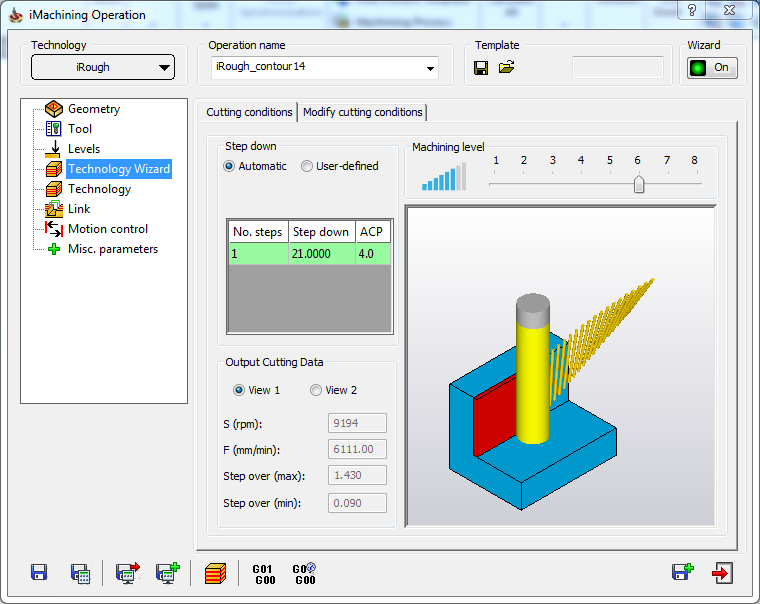Viewport: 760px width, 604px height.
Task: Select Tool in the tree
Action: coord(80,129)
